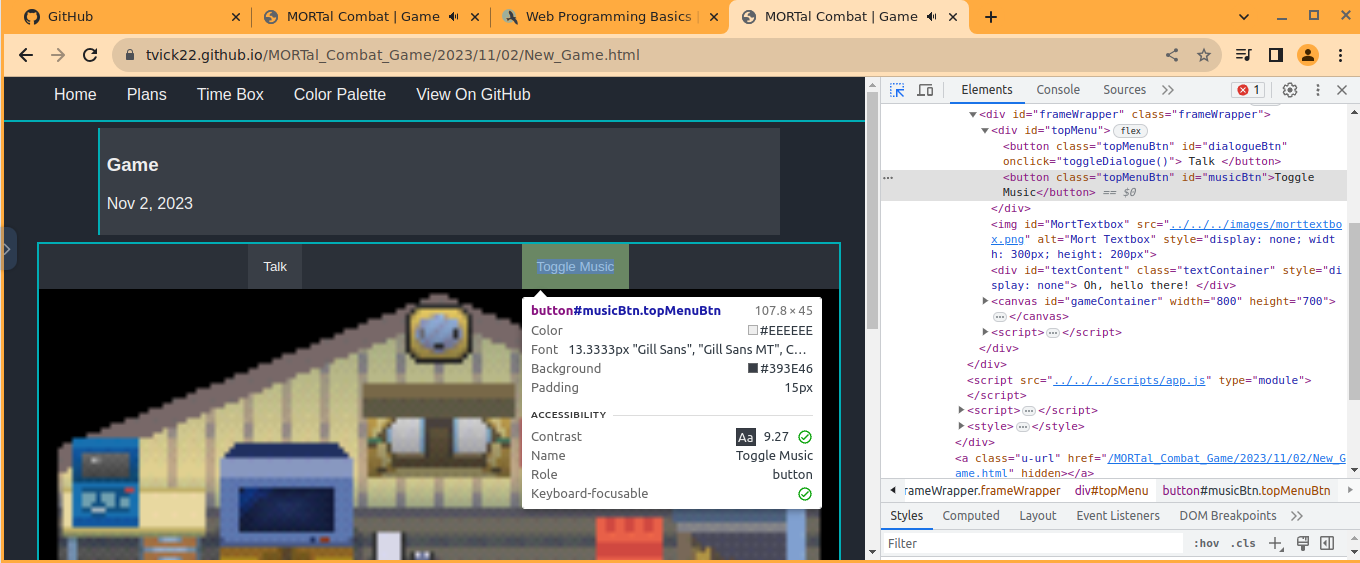
Task: Toggle the .cls element classes panel
Action: coord(1243,544)
